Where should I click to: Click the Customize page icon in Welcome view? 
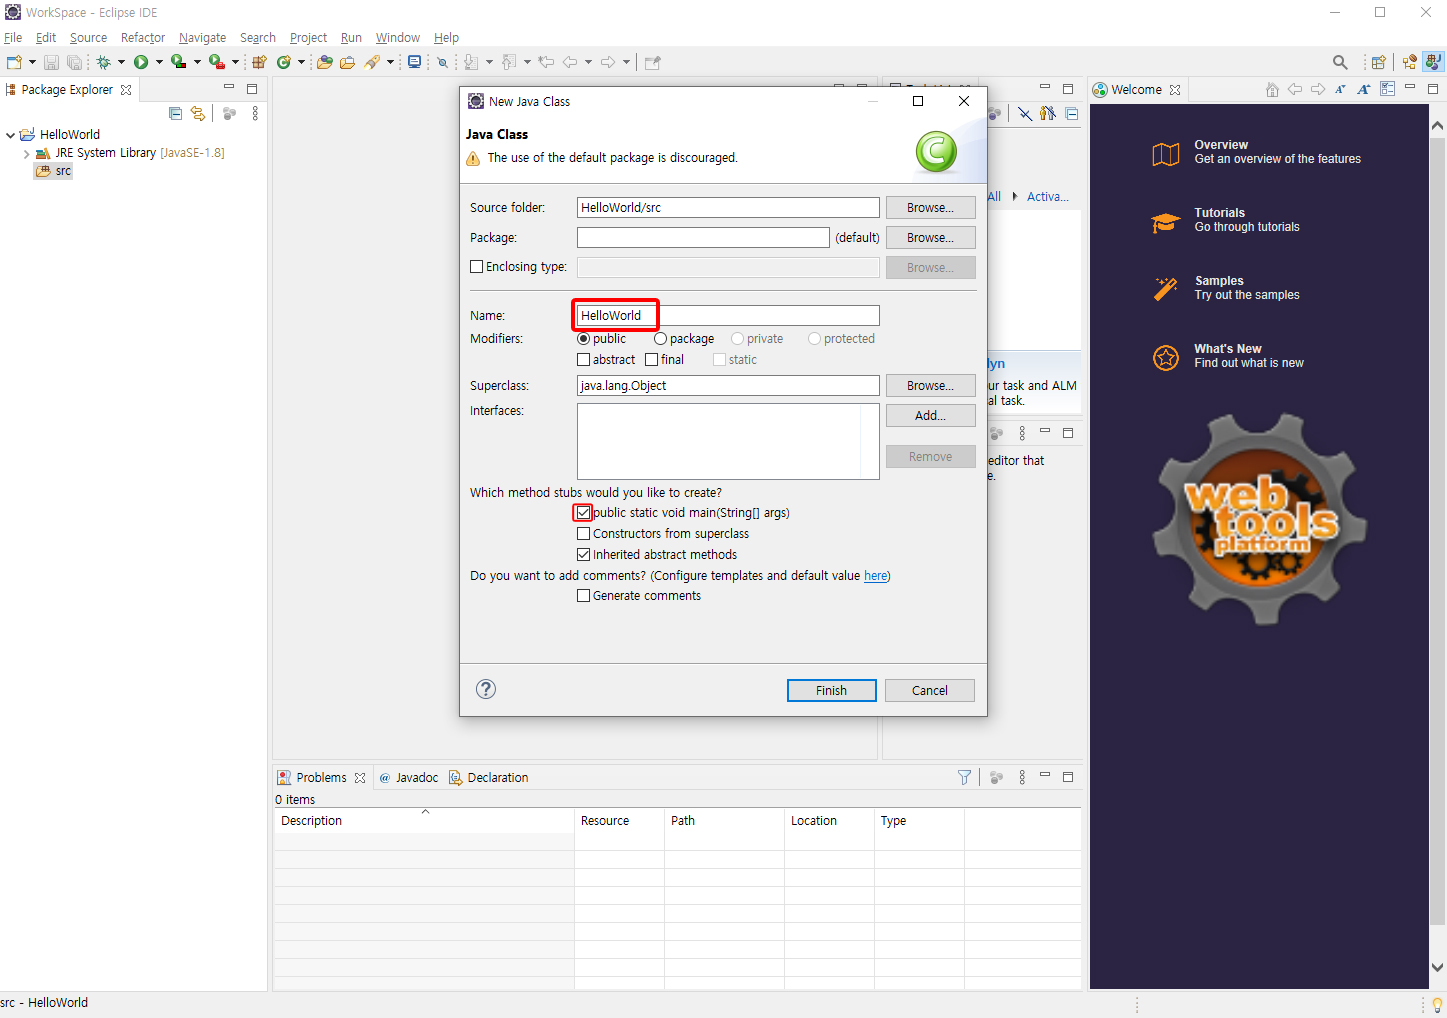[x=1388, y=89]
